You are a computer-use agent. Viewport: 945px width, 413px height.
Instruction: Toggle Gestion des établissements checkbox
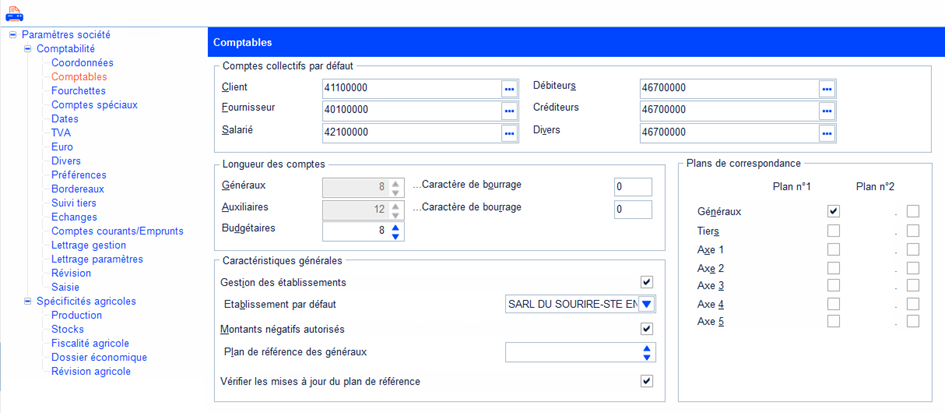(646, 283)
